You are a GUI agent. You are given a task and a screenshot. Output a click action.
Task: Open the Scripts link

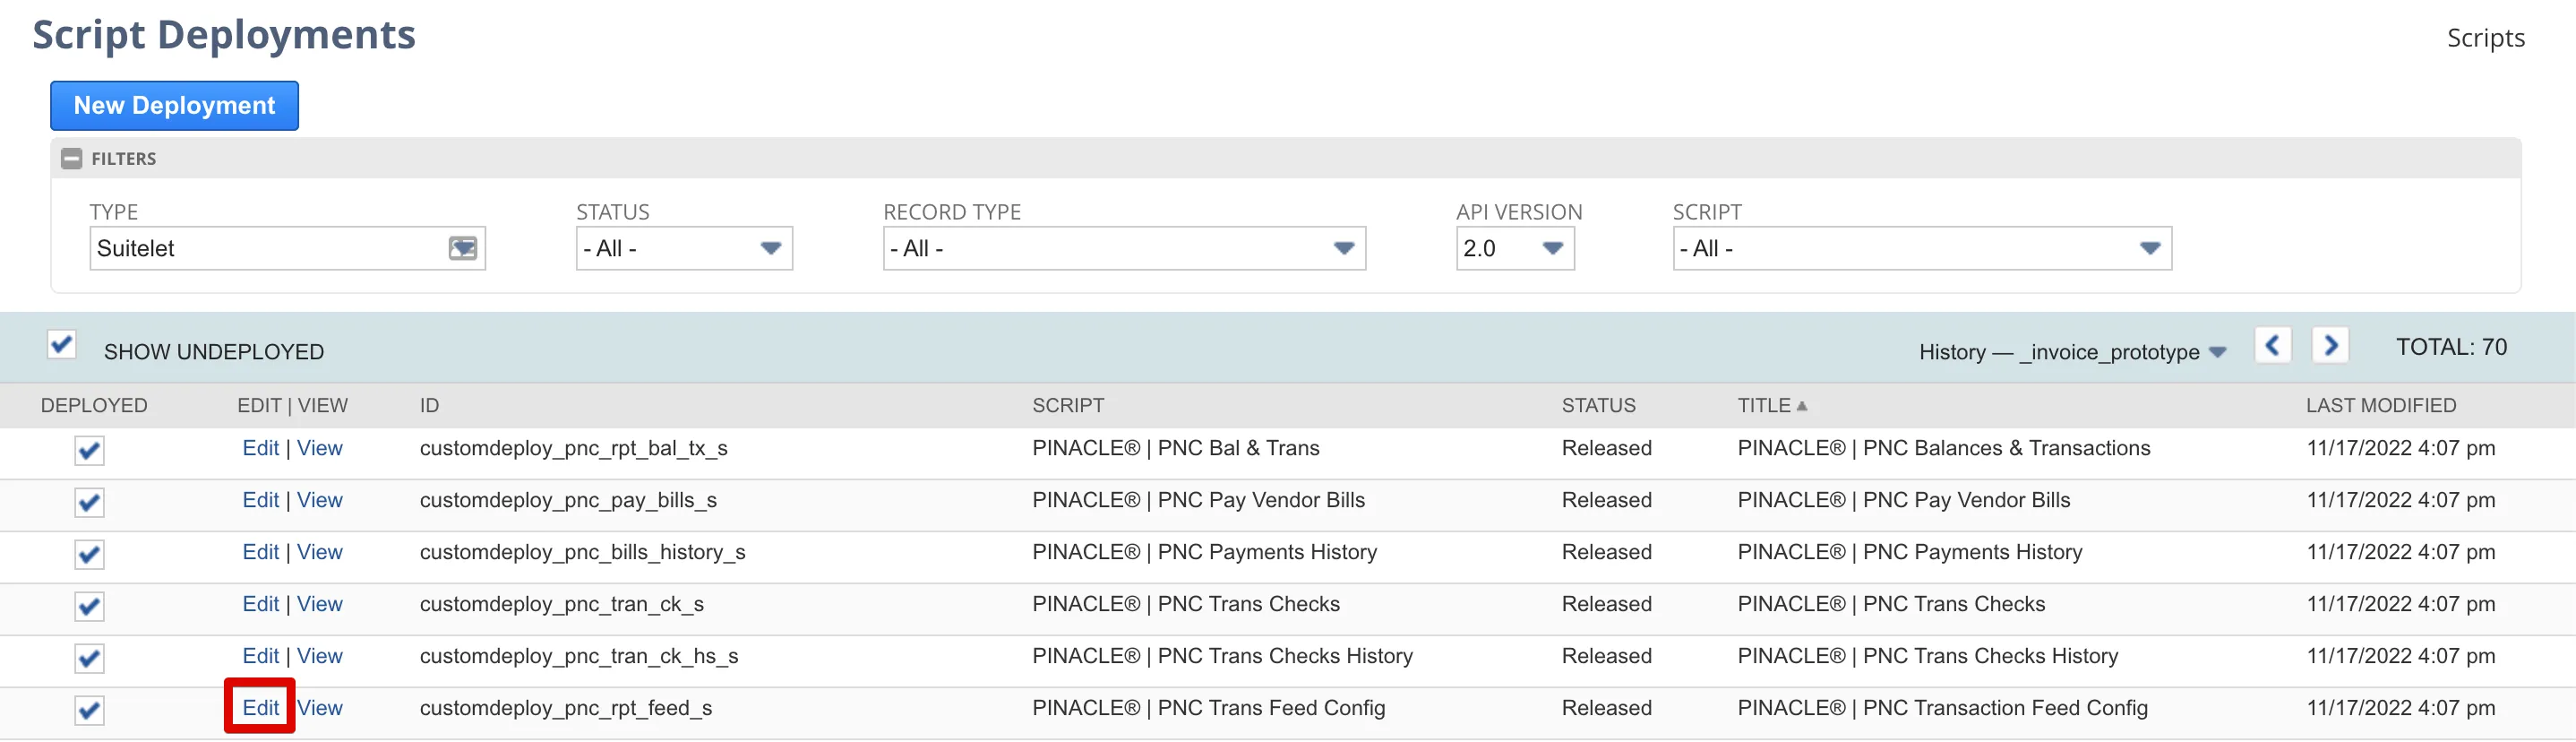(x=2485, y=38)
